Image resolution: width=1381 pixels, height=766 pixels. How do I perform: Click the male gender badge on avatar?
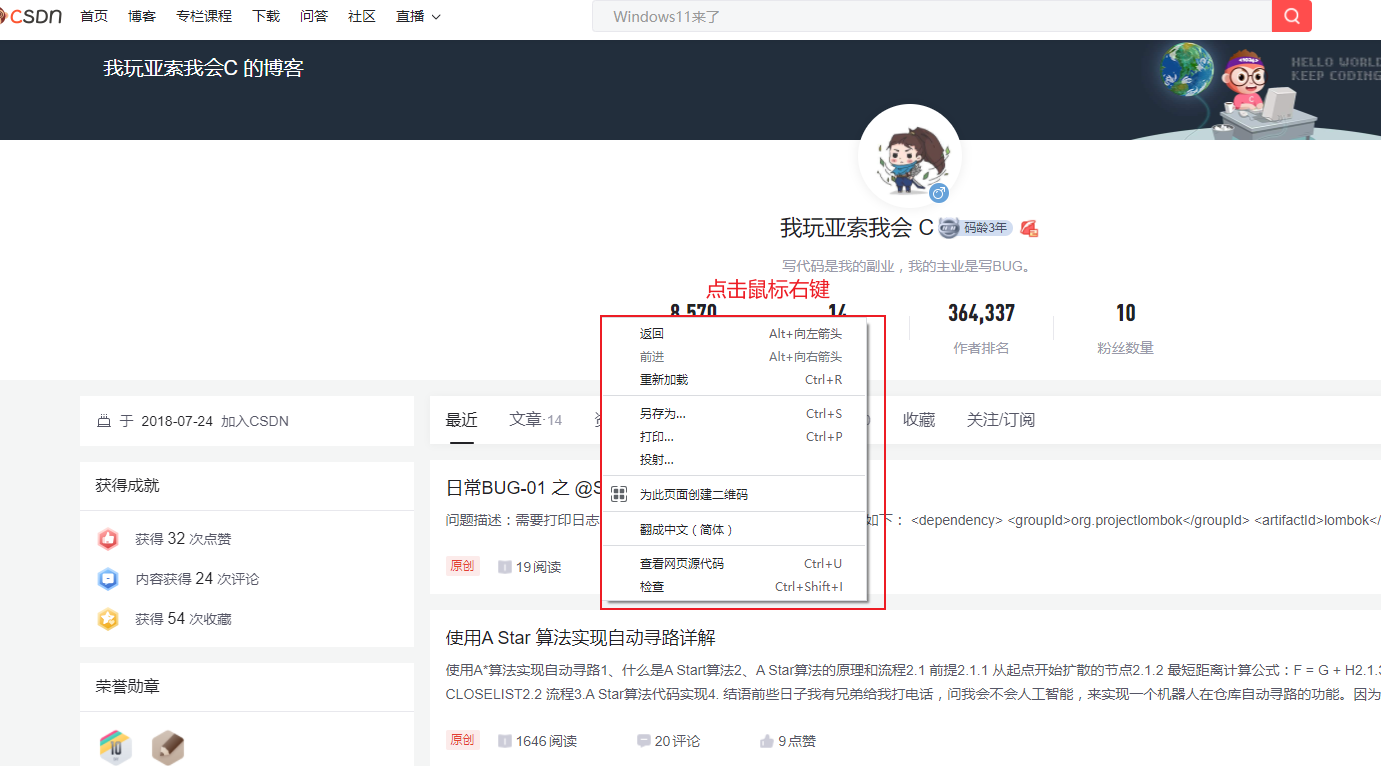point(938,193)
